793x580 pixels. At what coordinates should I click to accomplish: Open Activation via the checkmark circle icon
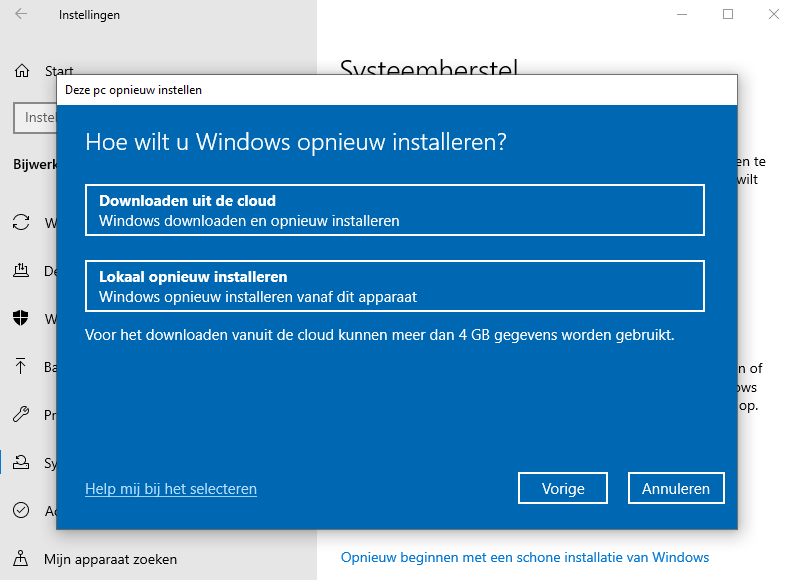click(21, 511)
